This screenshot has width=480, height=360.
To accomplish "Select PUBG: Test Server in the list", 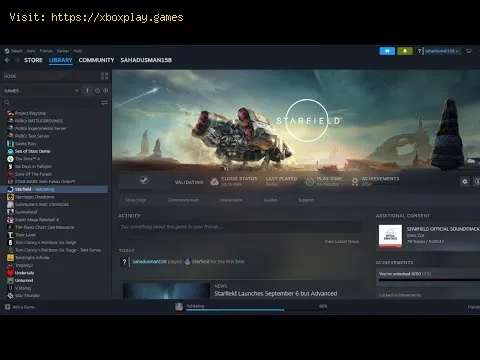I will [32, 136].
